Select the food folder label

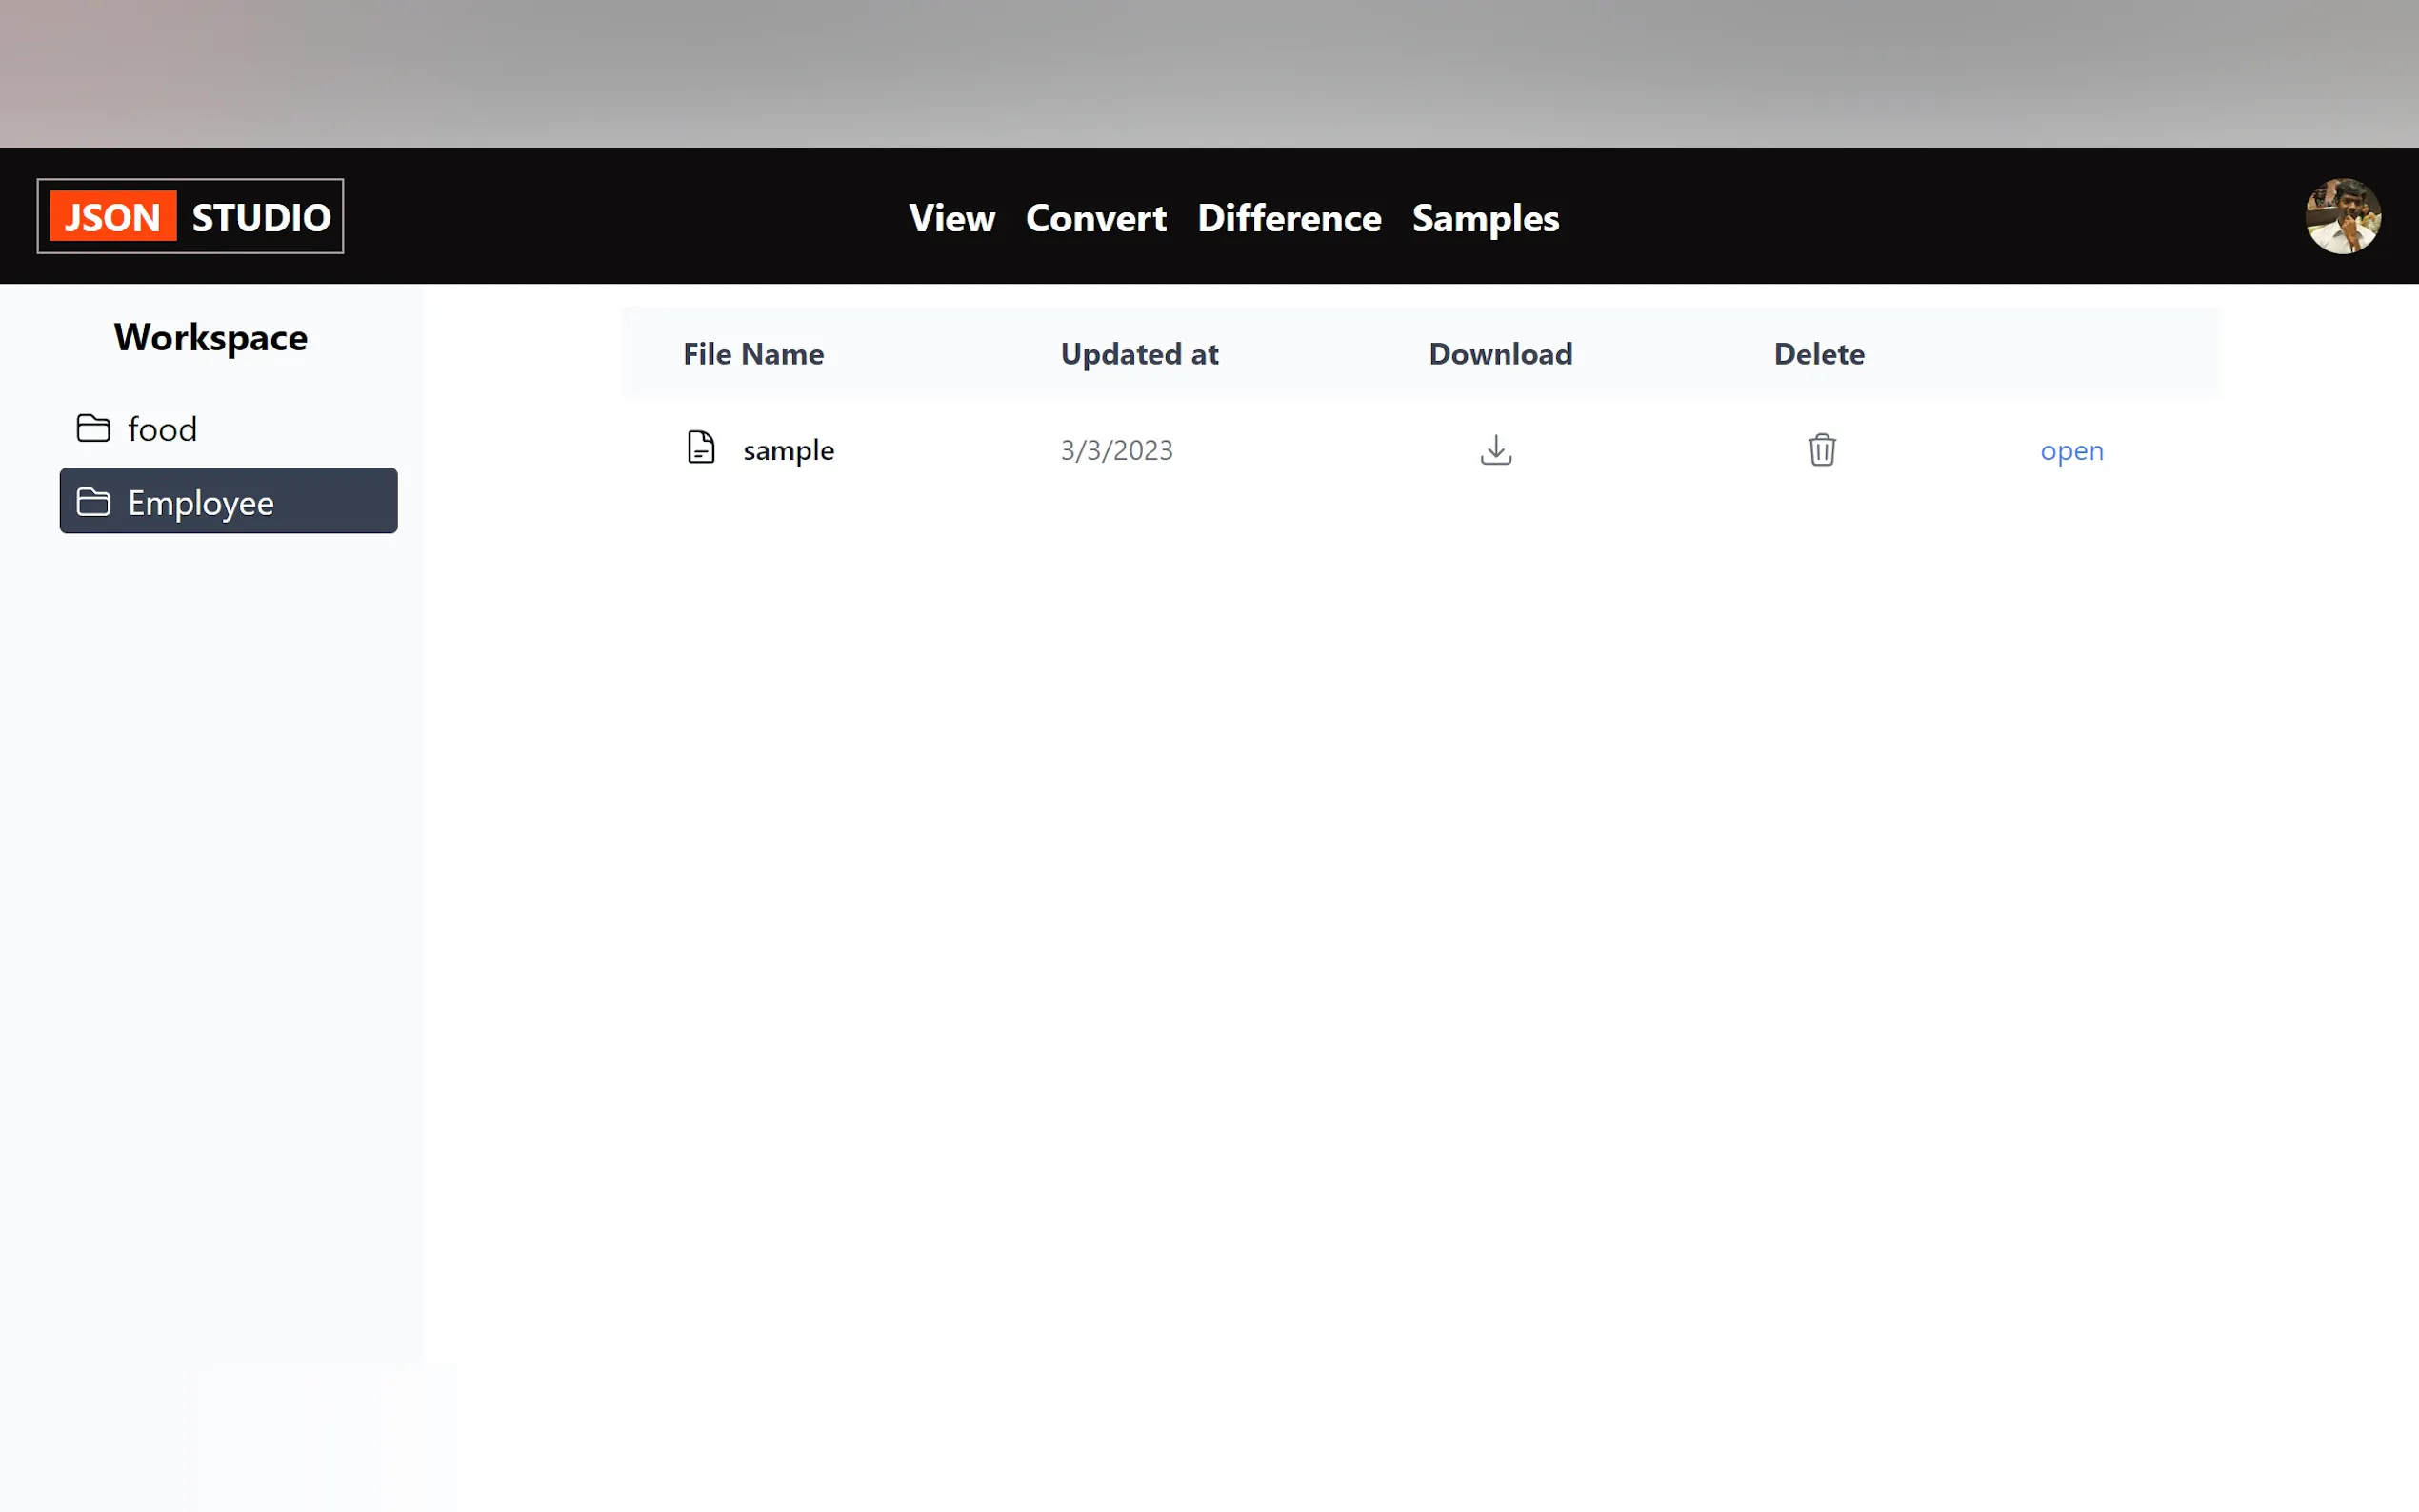(x=163, y=430)
